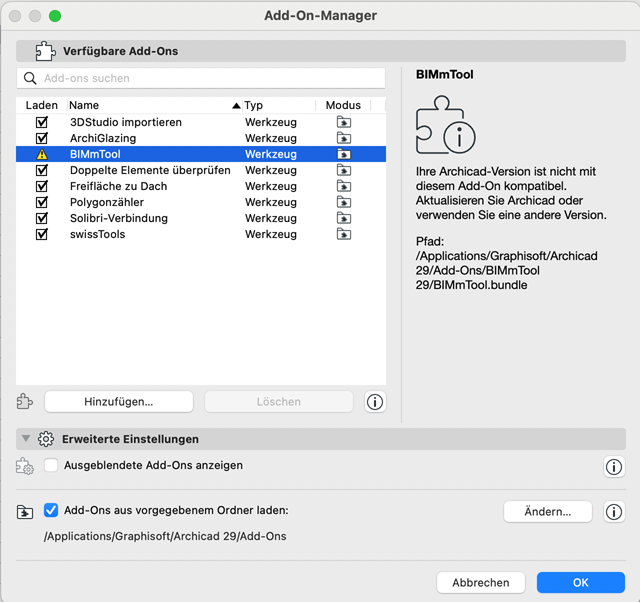The image size is (641, 603).
Task: Click the Modus folder icon for 3DStudio importieren
Action: click(344, 122)
